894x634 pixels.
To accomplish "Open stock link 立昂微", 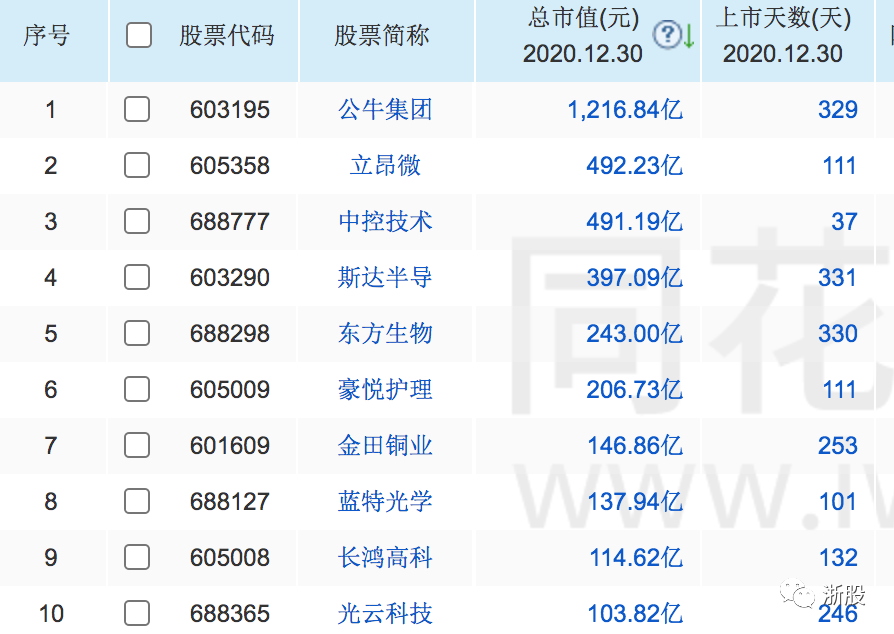I will point(385,165).
